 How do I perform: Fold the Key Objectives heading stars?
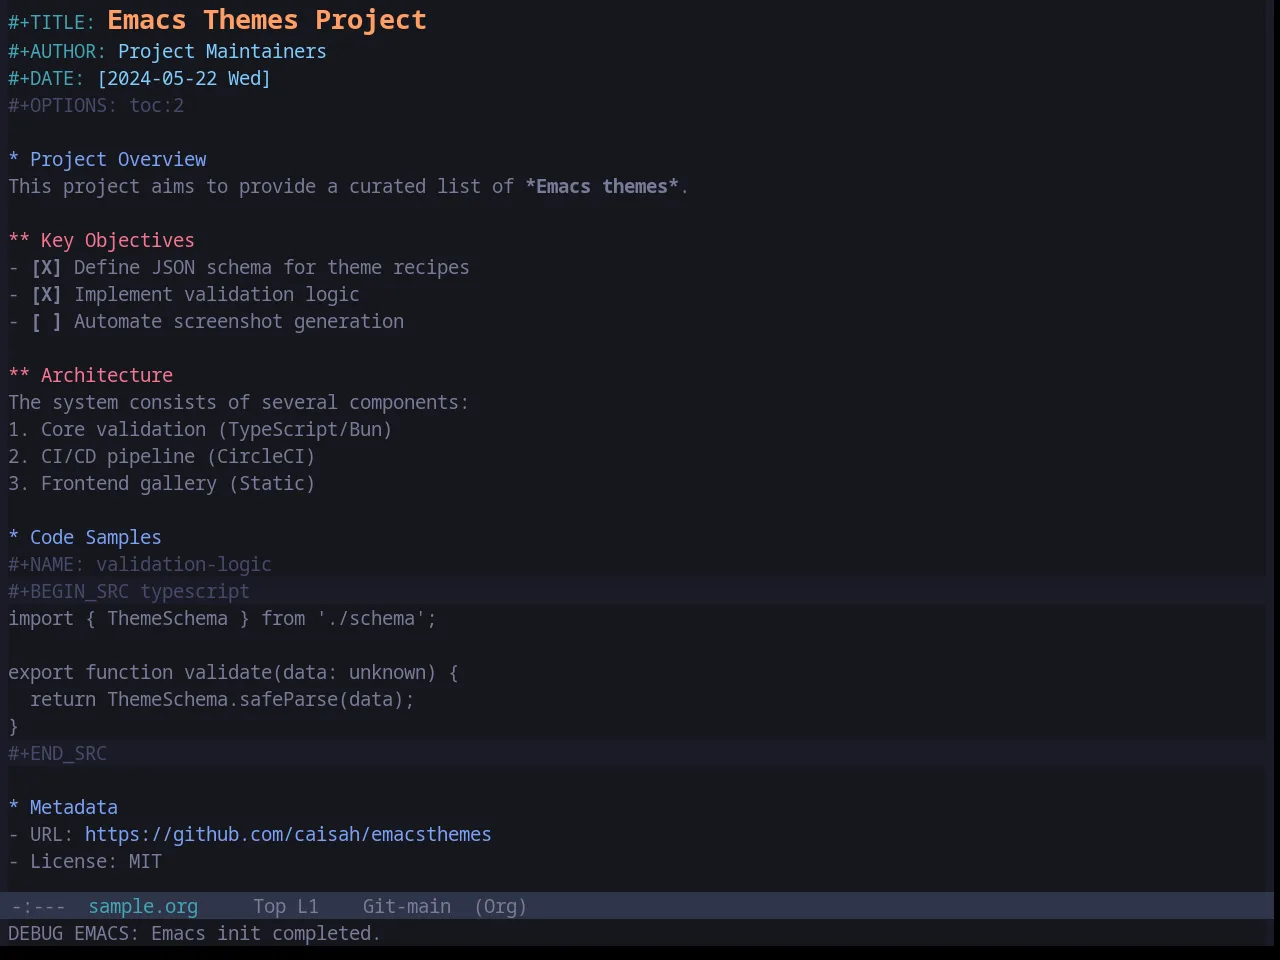tap(19, 240)
